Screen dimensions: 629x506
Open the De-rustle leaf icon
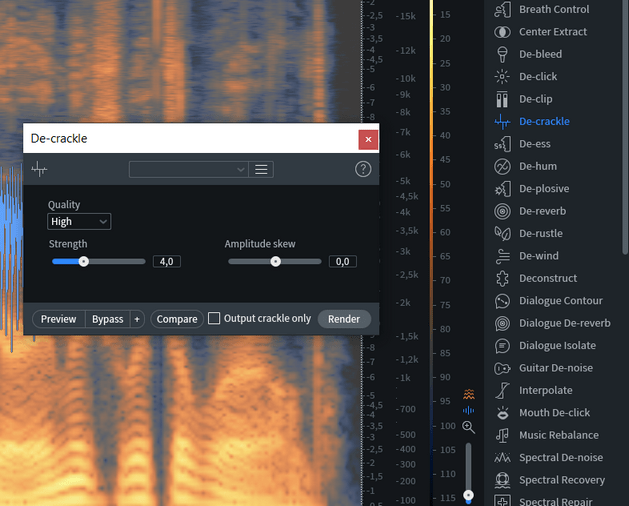pyautogui.click(x=502, y=234)
